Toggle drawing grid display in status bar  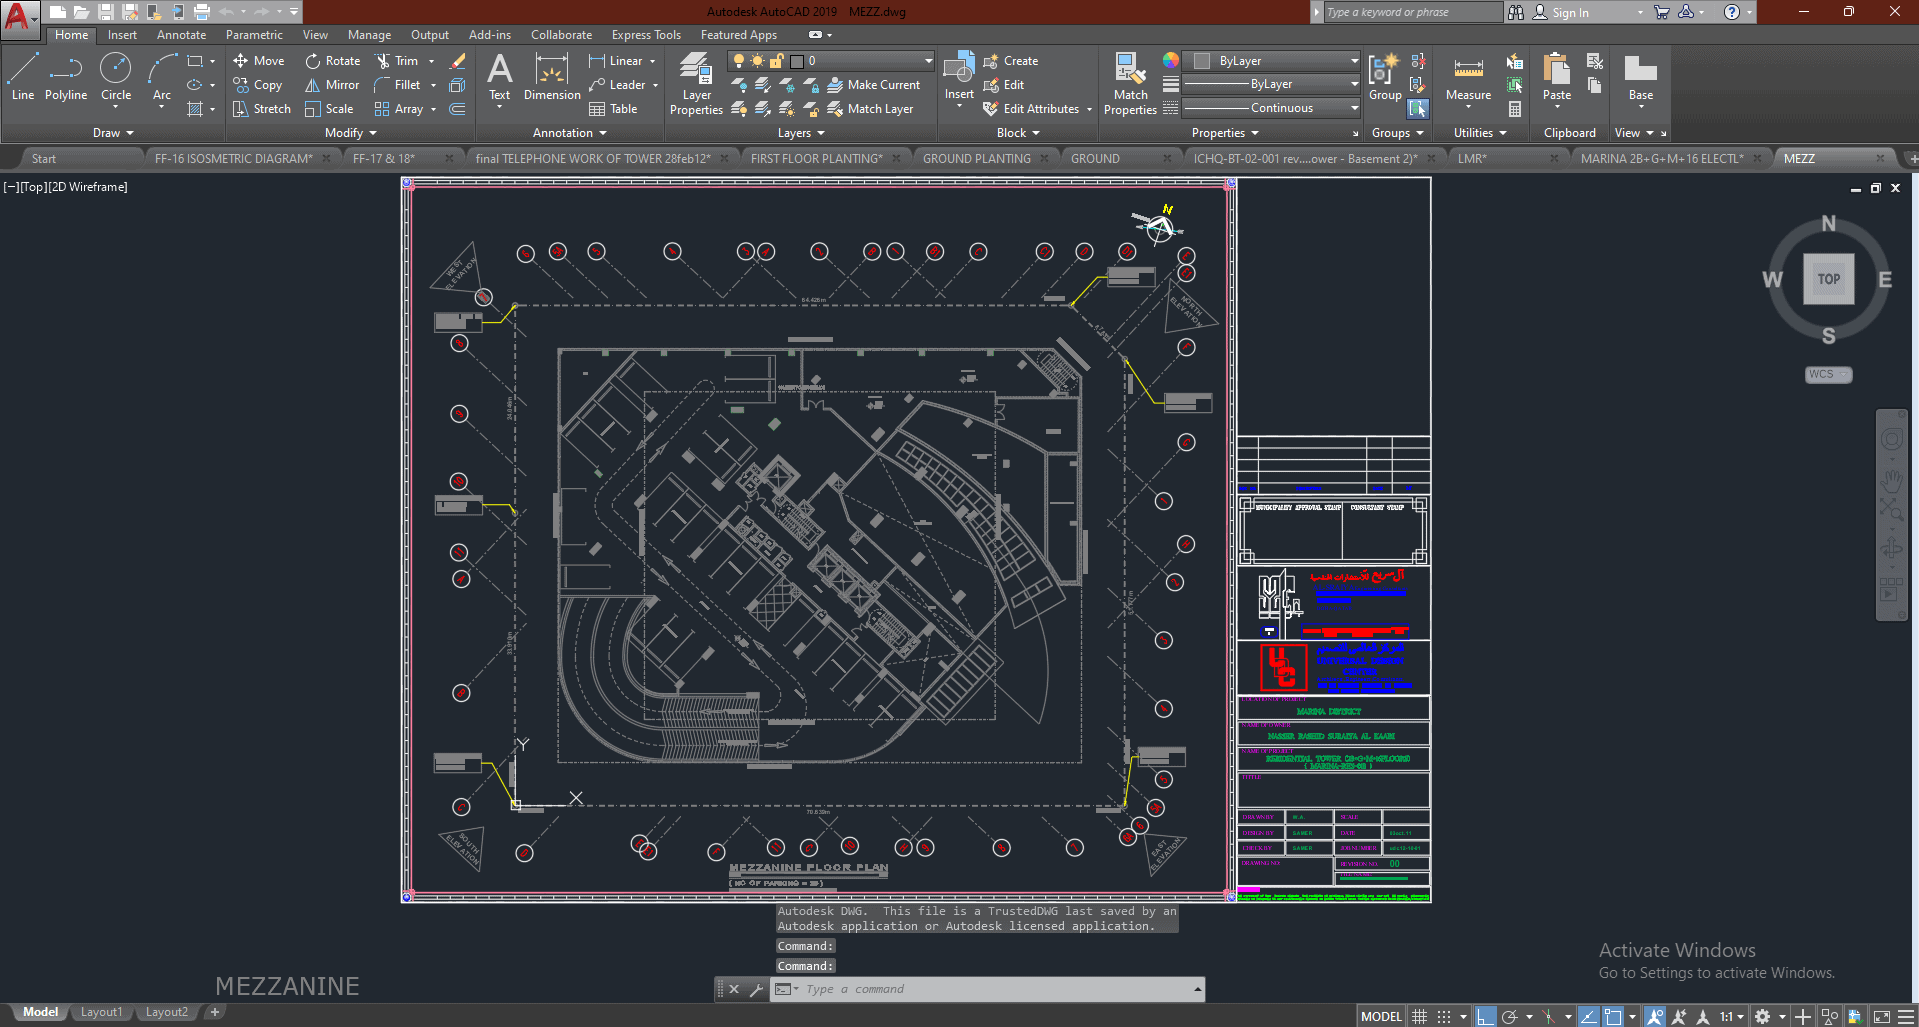point(1419,1016)
